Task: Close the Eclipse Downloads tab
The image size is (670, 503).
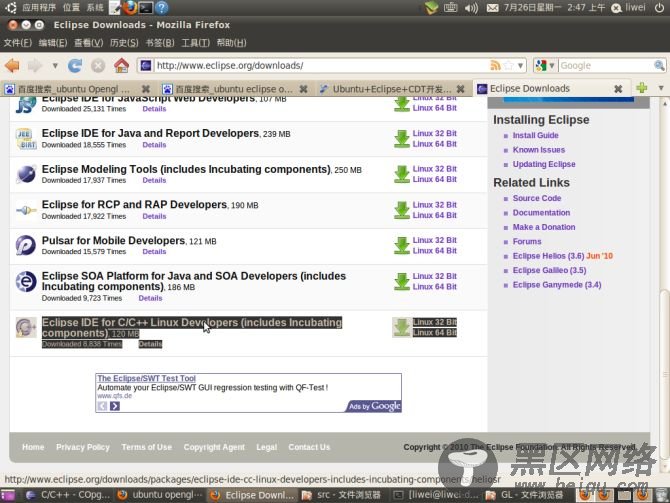Action: tap(618, 89)
